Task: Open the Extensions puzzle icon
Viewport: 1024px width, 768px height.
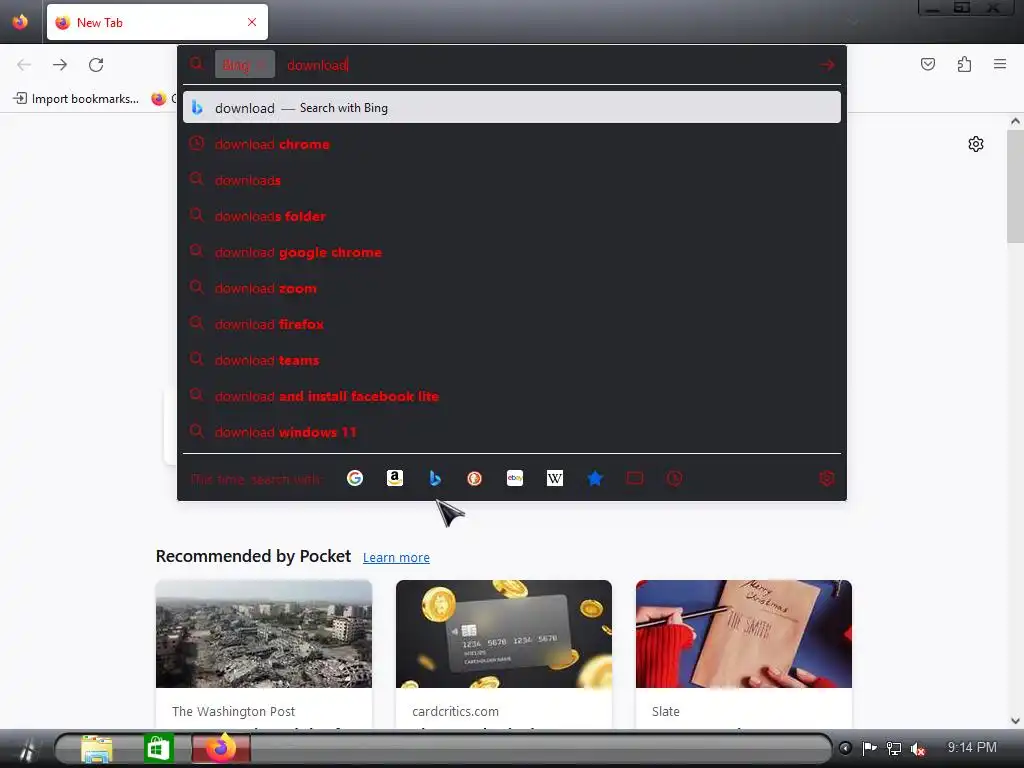Action: [x=964, y=64]
